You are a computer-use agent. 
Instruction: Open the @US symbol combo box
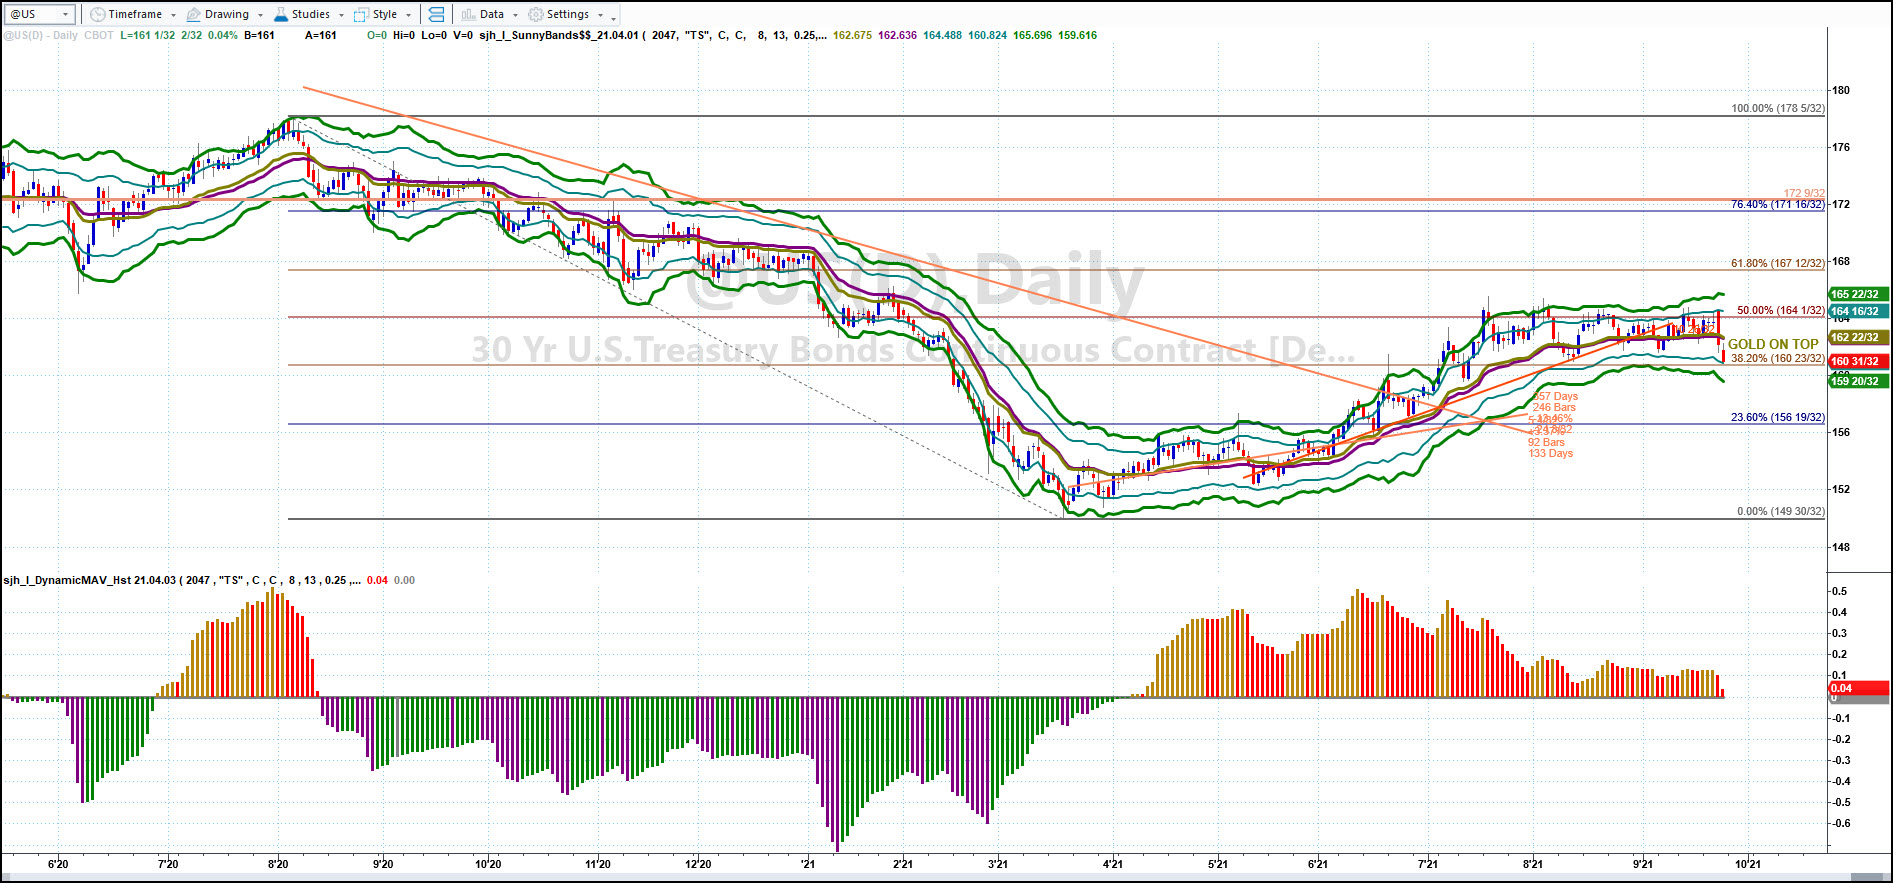[x=40, y=14]
